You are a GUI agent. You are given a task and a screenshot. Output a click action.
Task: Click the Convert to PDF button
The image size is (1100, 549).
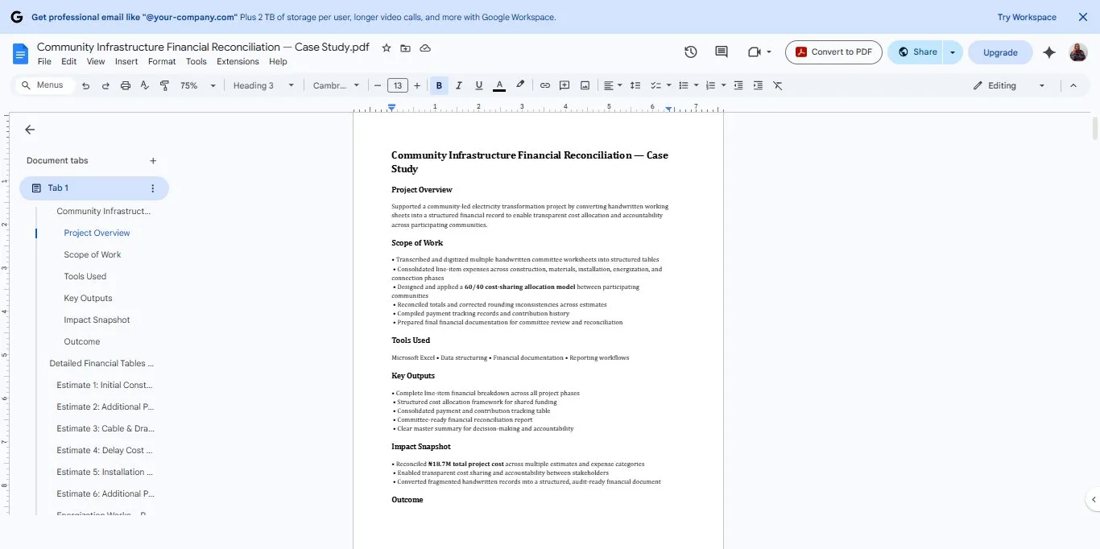pos(833,52)
